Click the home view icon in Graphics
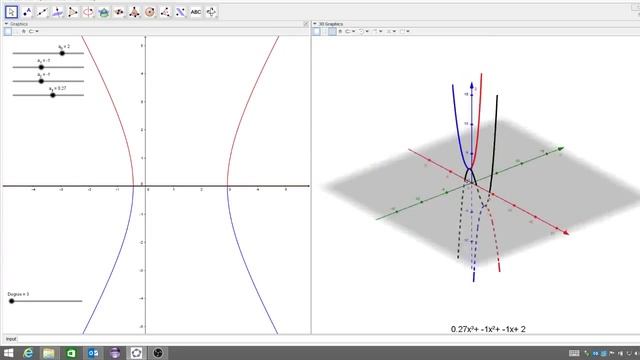The width and height of the screenshot is (640, 360). coord(24,31)
